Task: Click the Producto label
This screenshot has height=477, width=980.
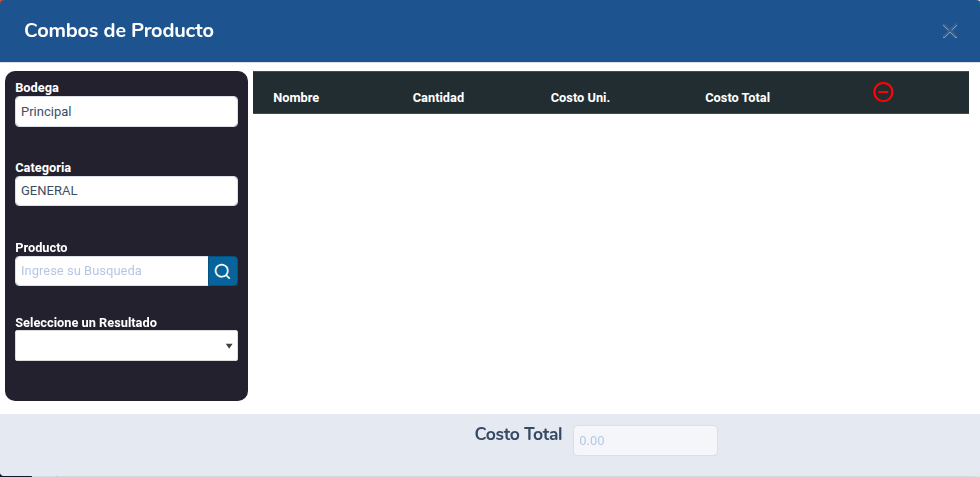Action: coord(41,248)
